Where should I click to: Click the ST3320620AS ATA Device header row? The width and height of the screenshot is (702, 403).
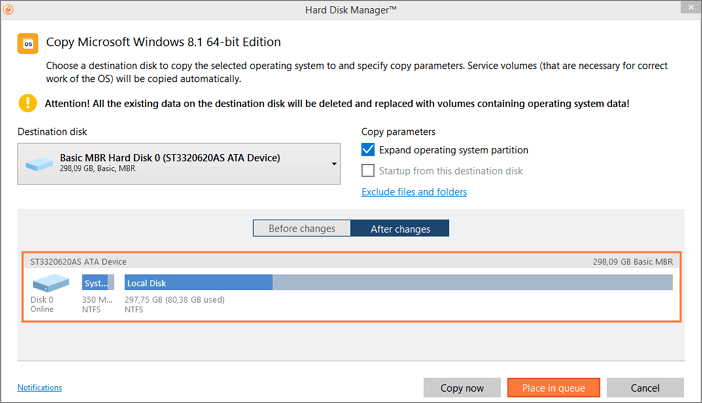[78, 261]
